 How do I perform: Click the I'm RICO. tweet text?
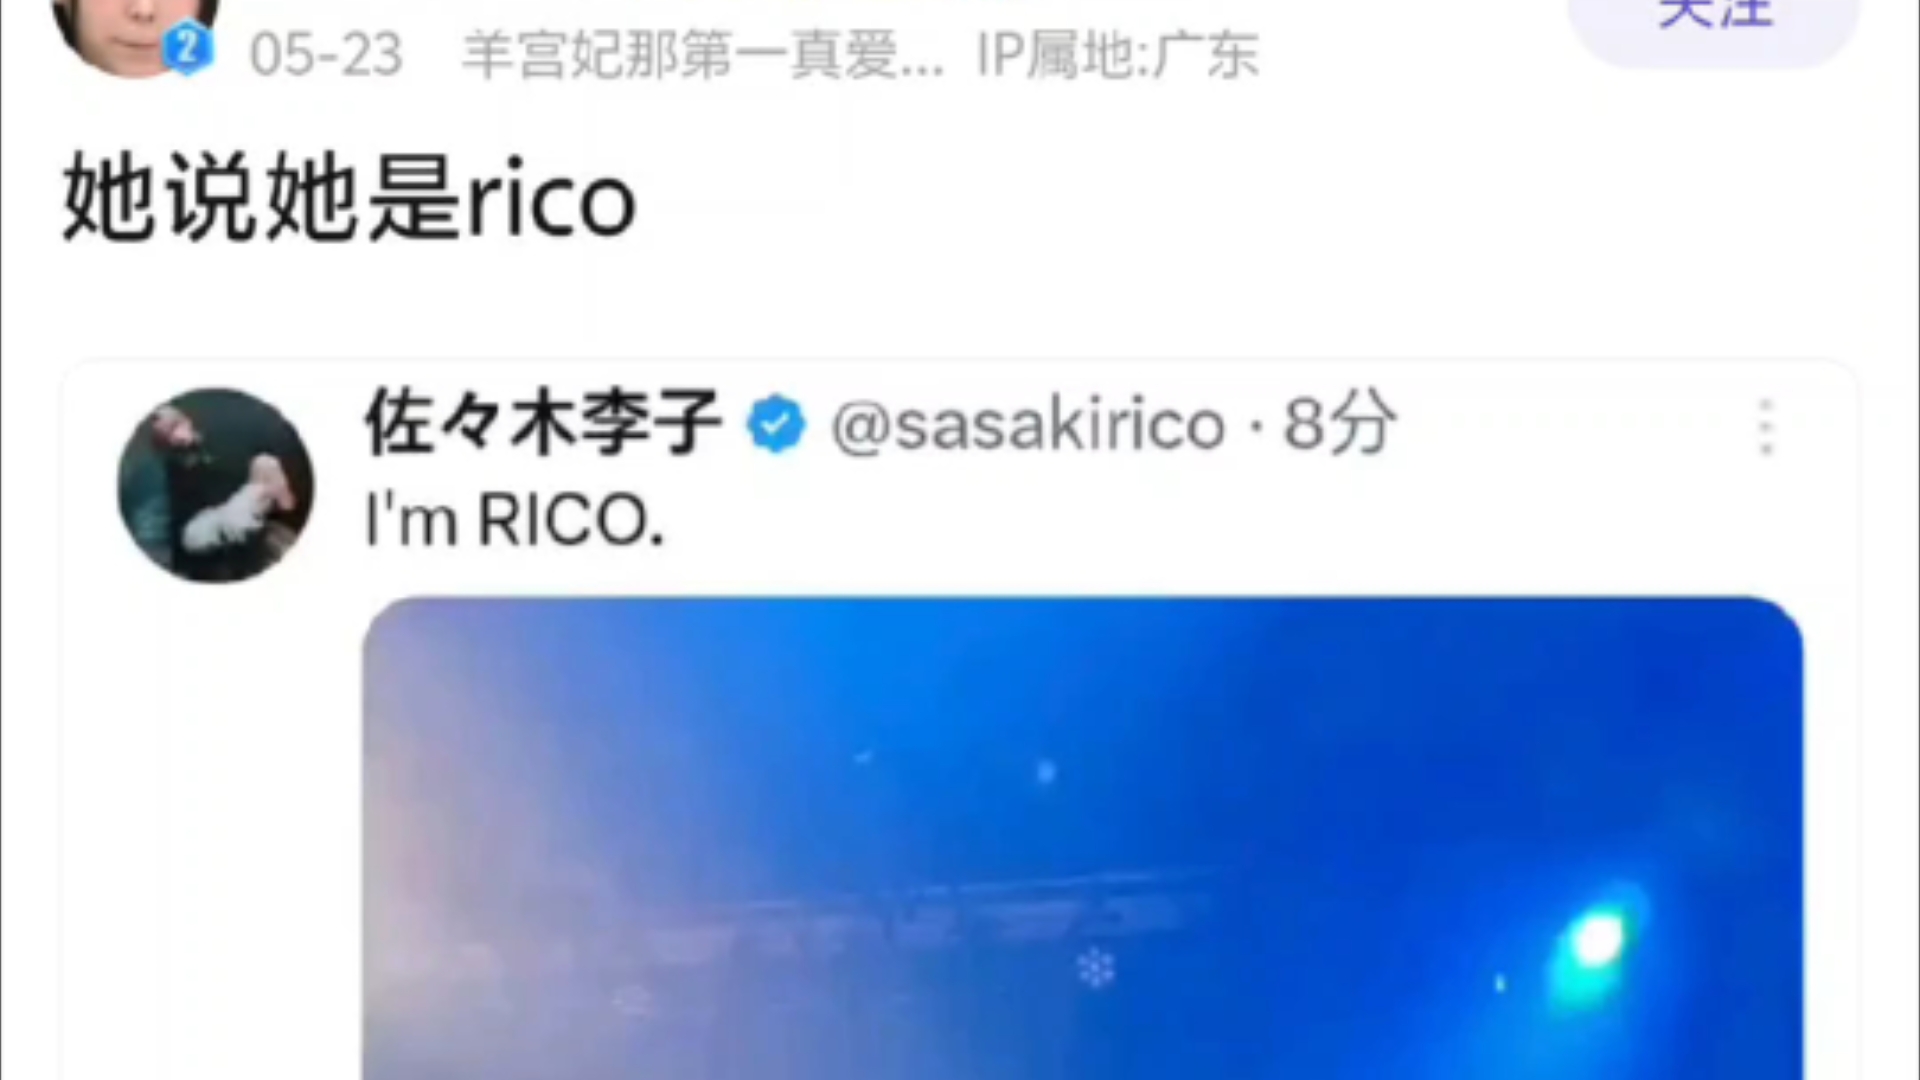click(515, 520)
